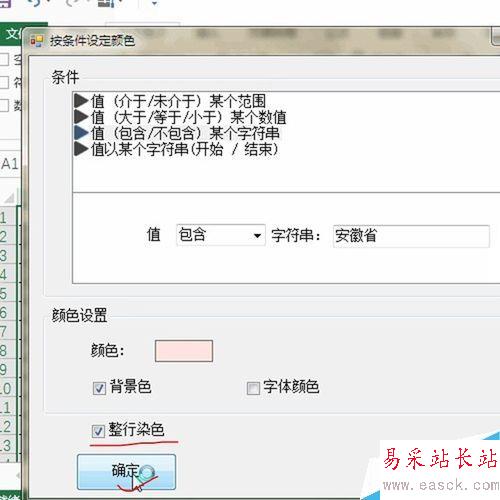Viewport: 500px width, 500px height.
Task: Click the 确定 button
Action: coord(126,472)
